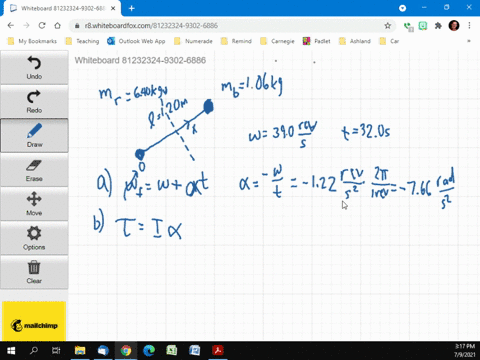
Task: Activate the Move tool
Action: point(34,204)
